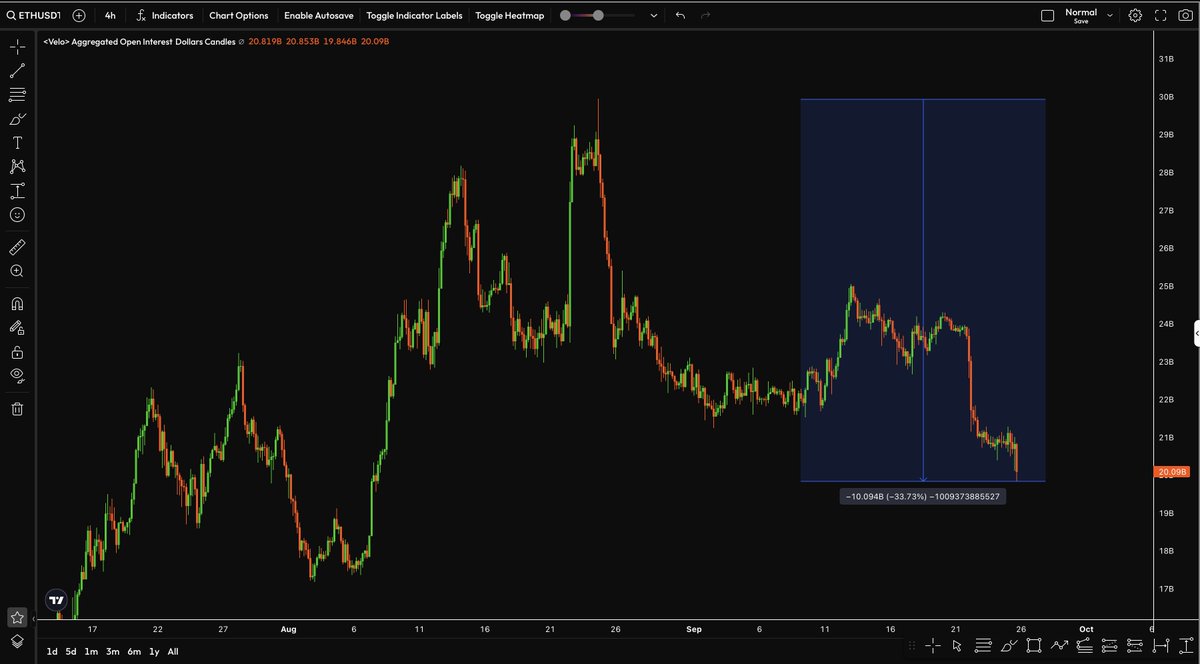This screenshot has height=664, width=1200.
Task: Set time range to 6m
Action: click(134, 652)
